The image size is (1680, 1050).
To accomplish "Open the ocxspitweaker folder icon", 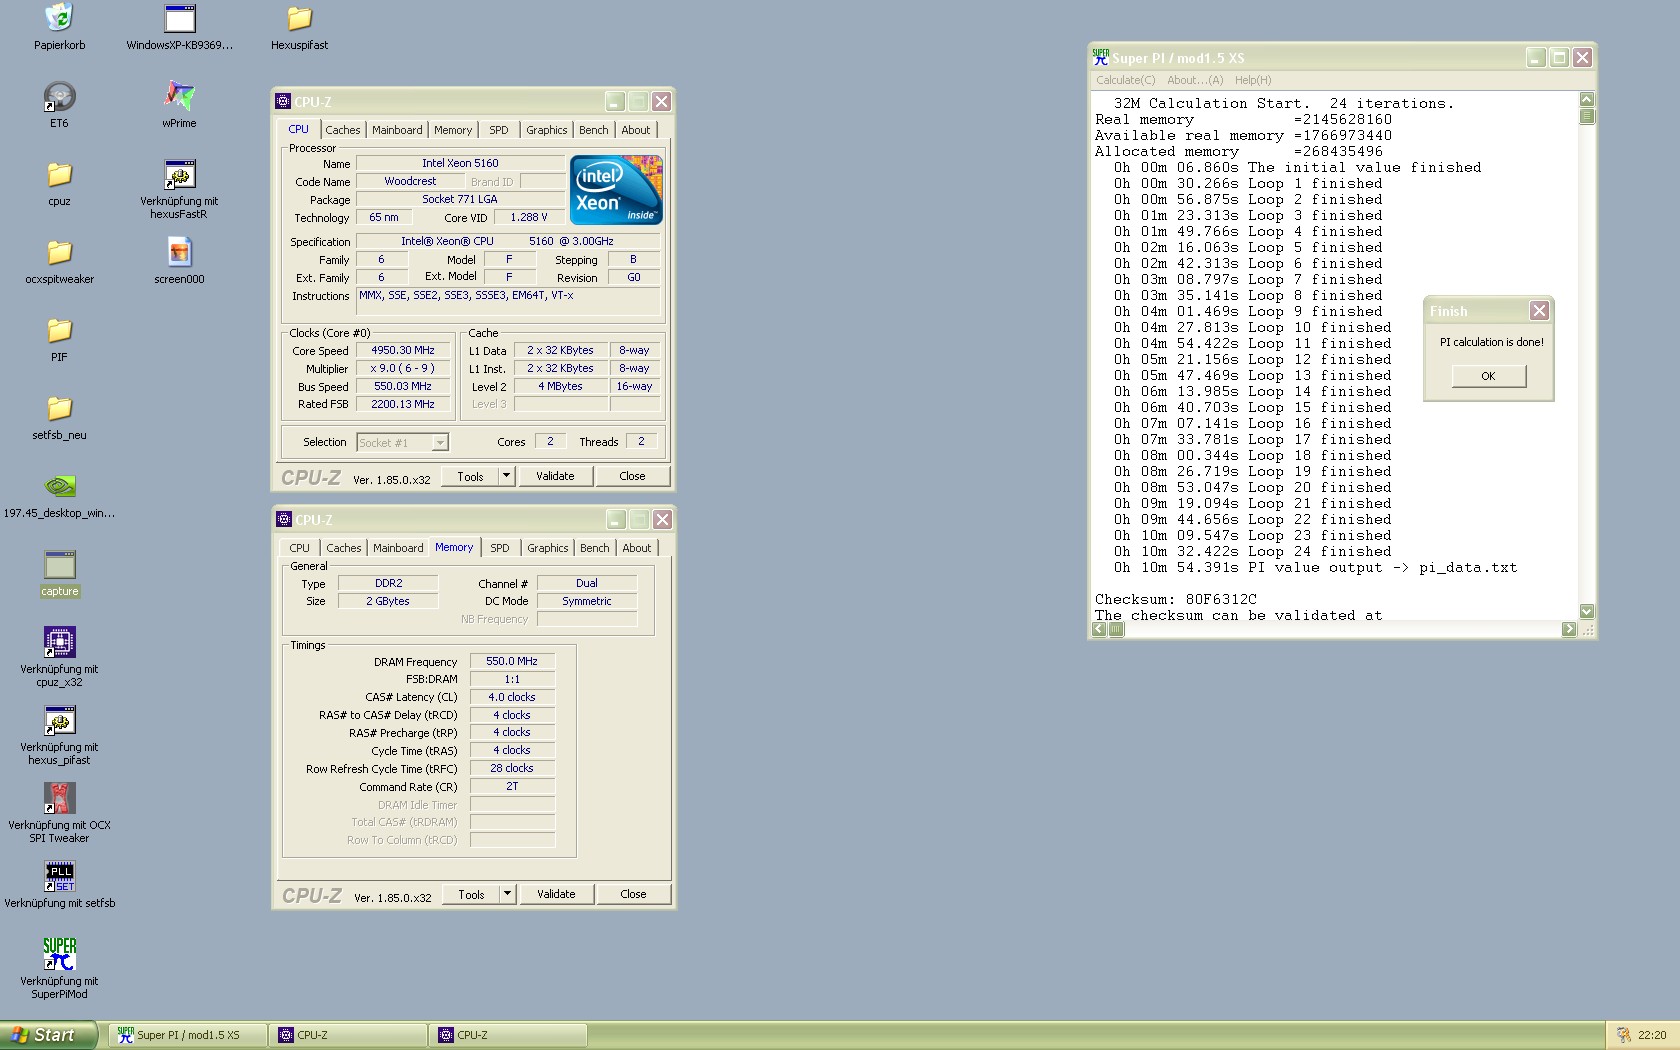I will tap(59, 252).
